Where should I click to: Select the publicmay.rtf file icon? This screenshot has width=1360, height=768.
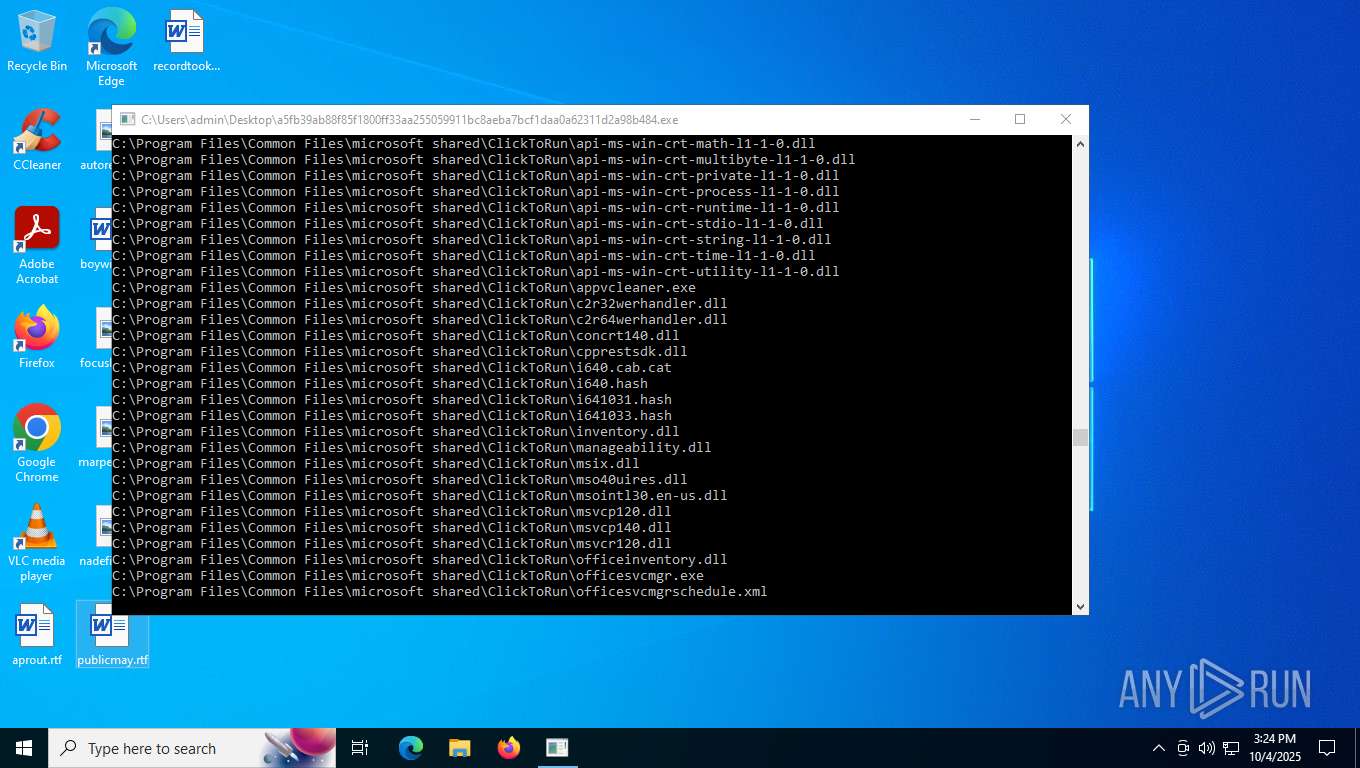(112, 635)
